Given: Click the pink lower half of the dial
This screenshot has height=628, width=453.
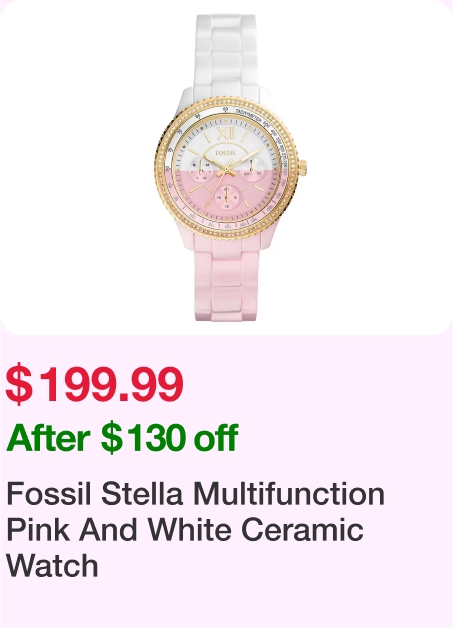Looking at the screenshot, I should pos(227,192).
